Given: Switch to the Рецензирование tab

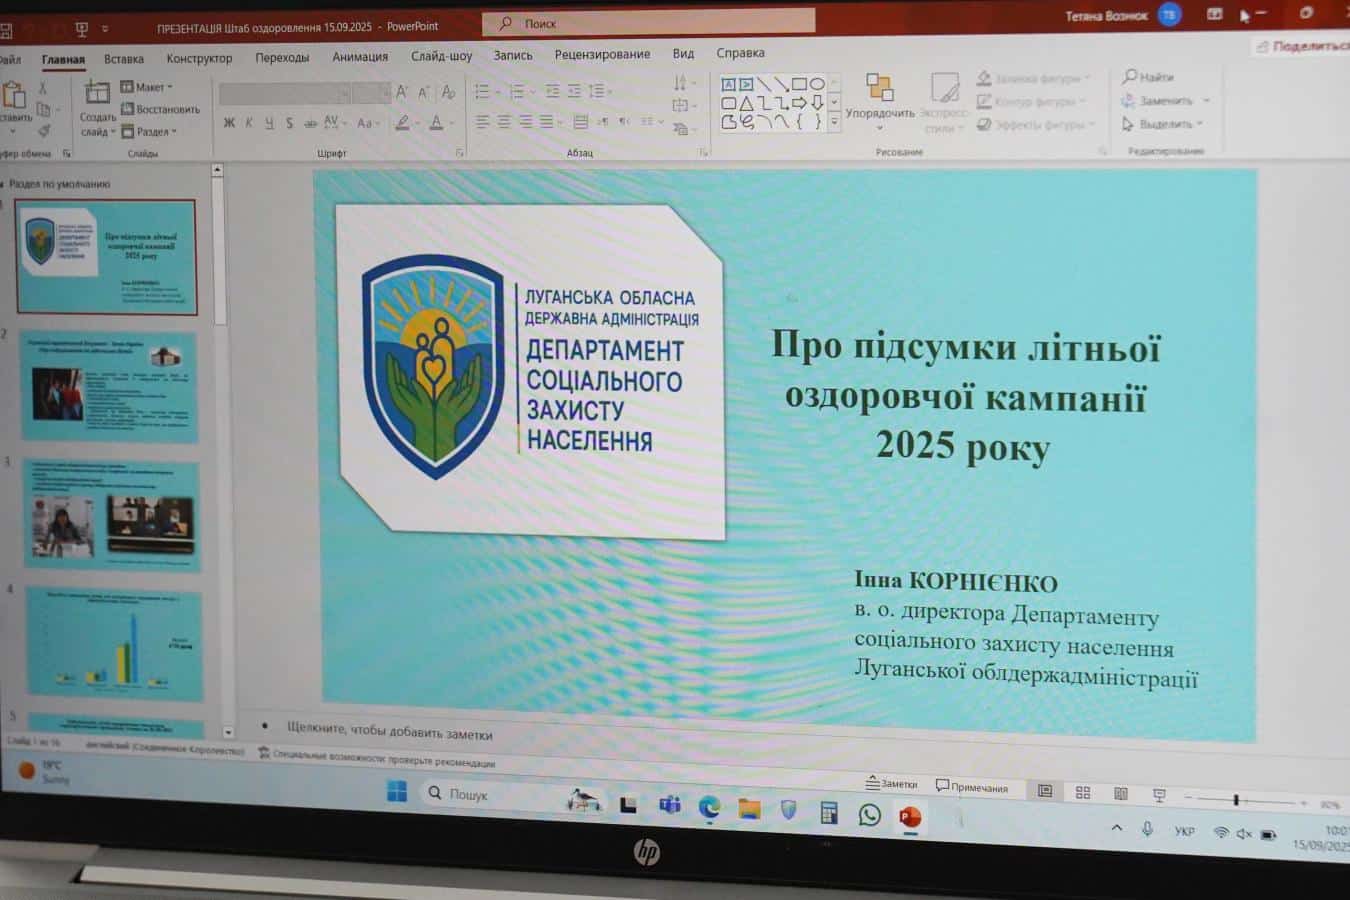Looking at the screenshot, I should pyautogui.click(x=602, y=54).
